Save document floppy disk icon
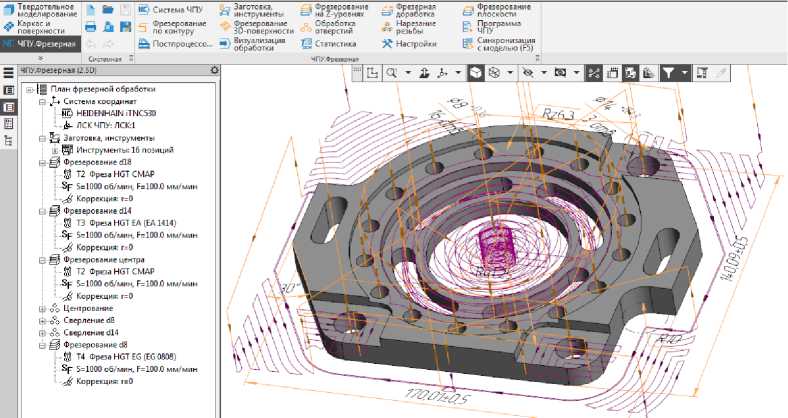Image resolution: width=788 pixels, height=418 pixels. (126, 27)
